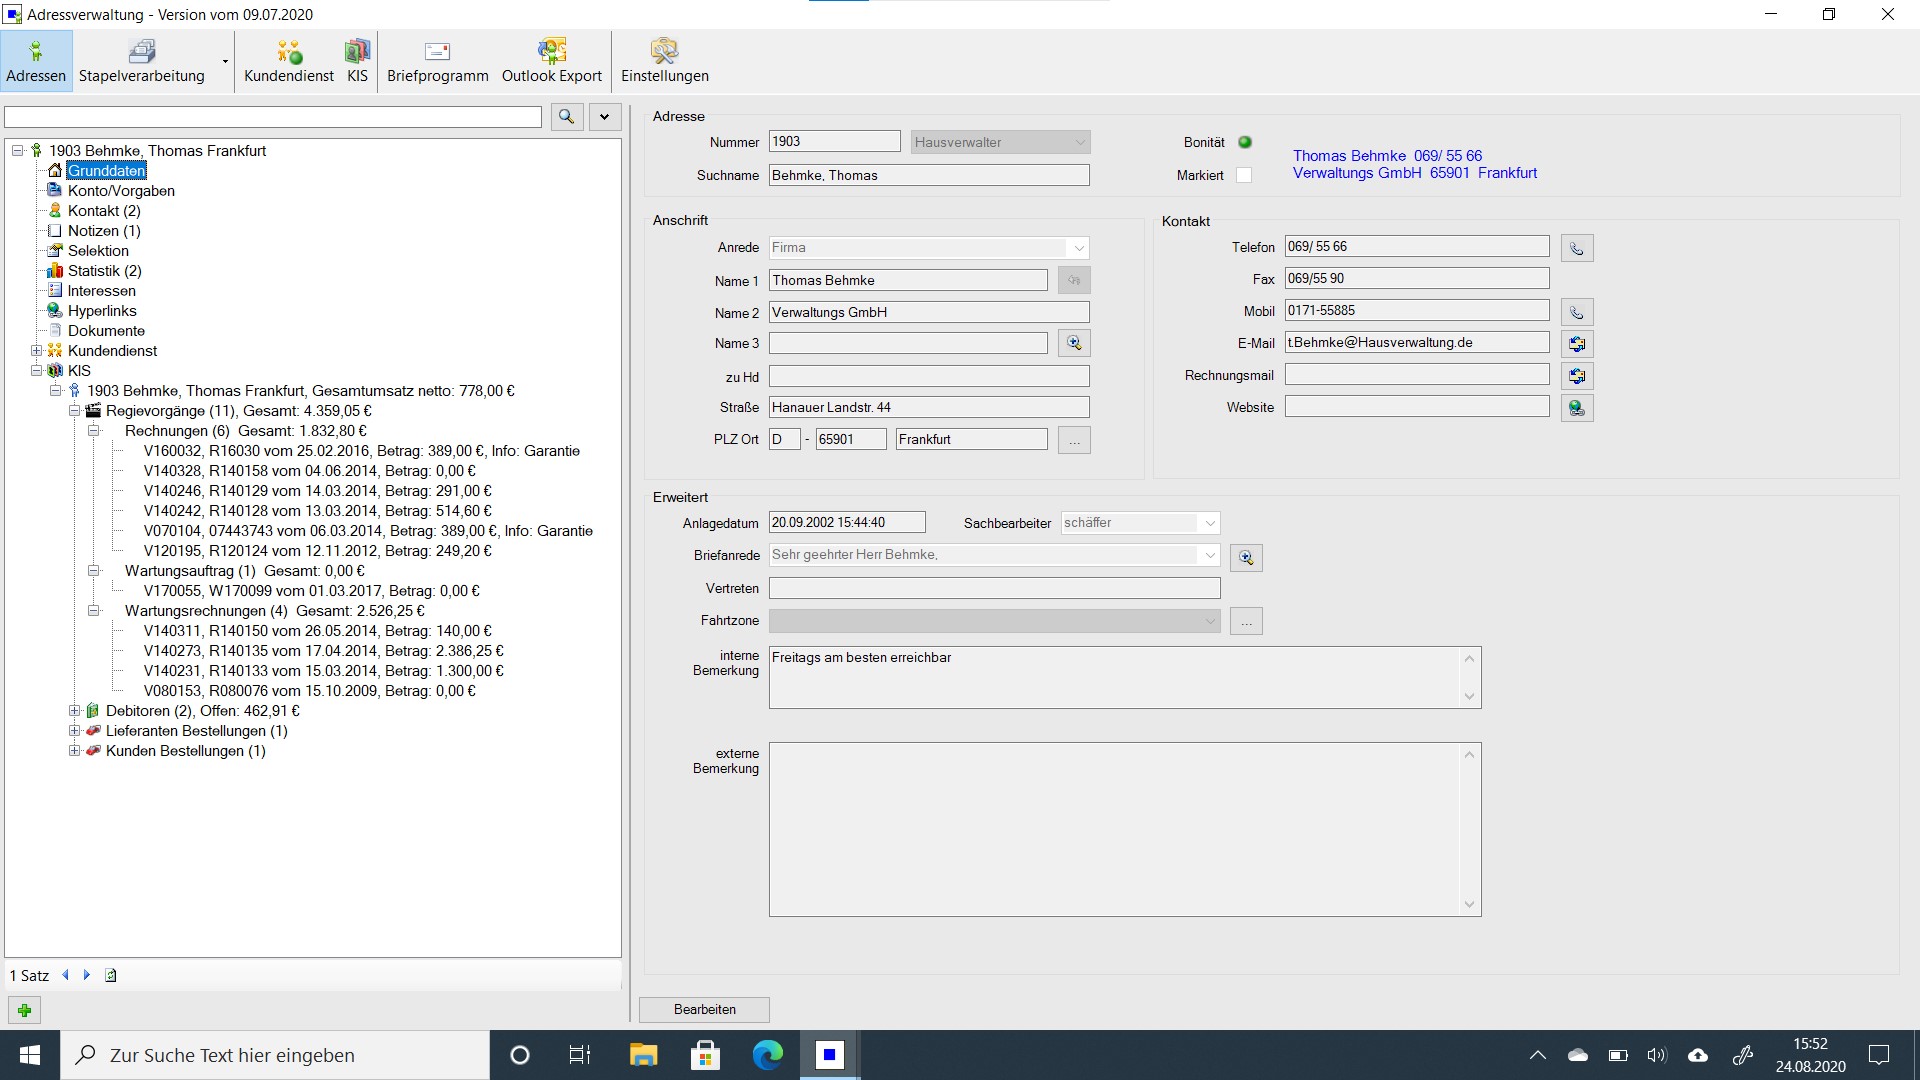Click the Bearbeiten button
Screen dimensions: 1920x1080
[704, 1009]
